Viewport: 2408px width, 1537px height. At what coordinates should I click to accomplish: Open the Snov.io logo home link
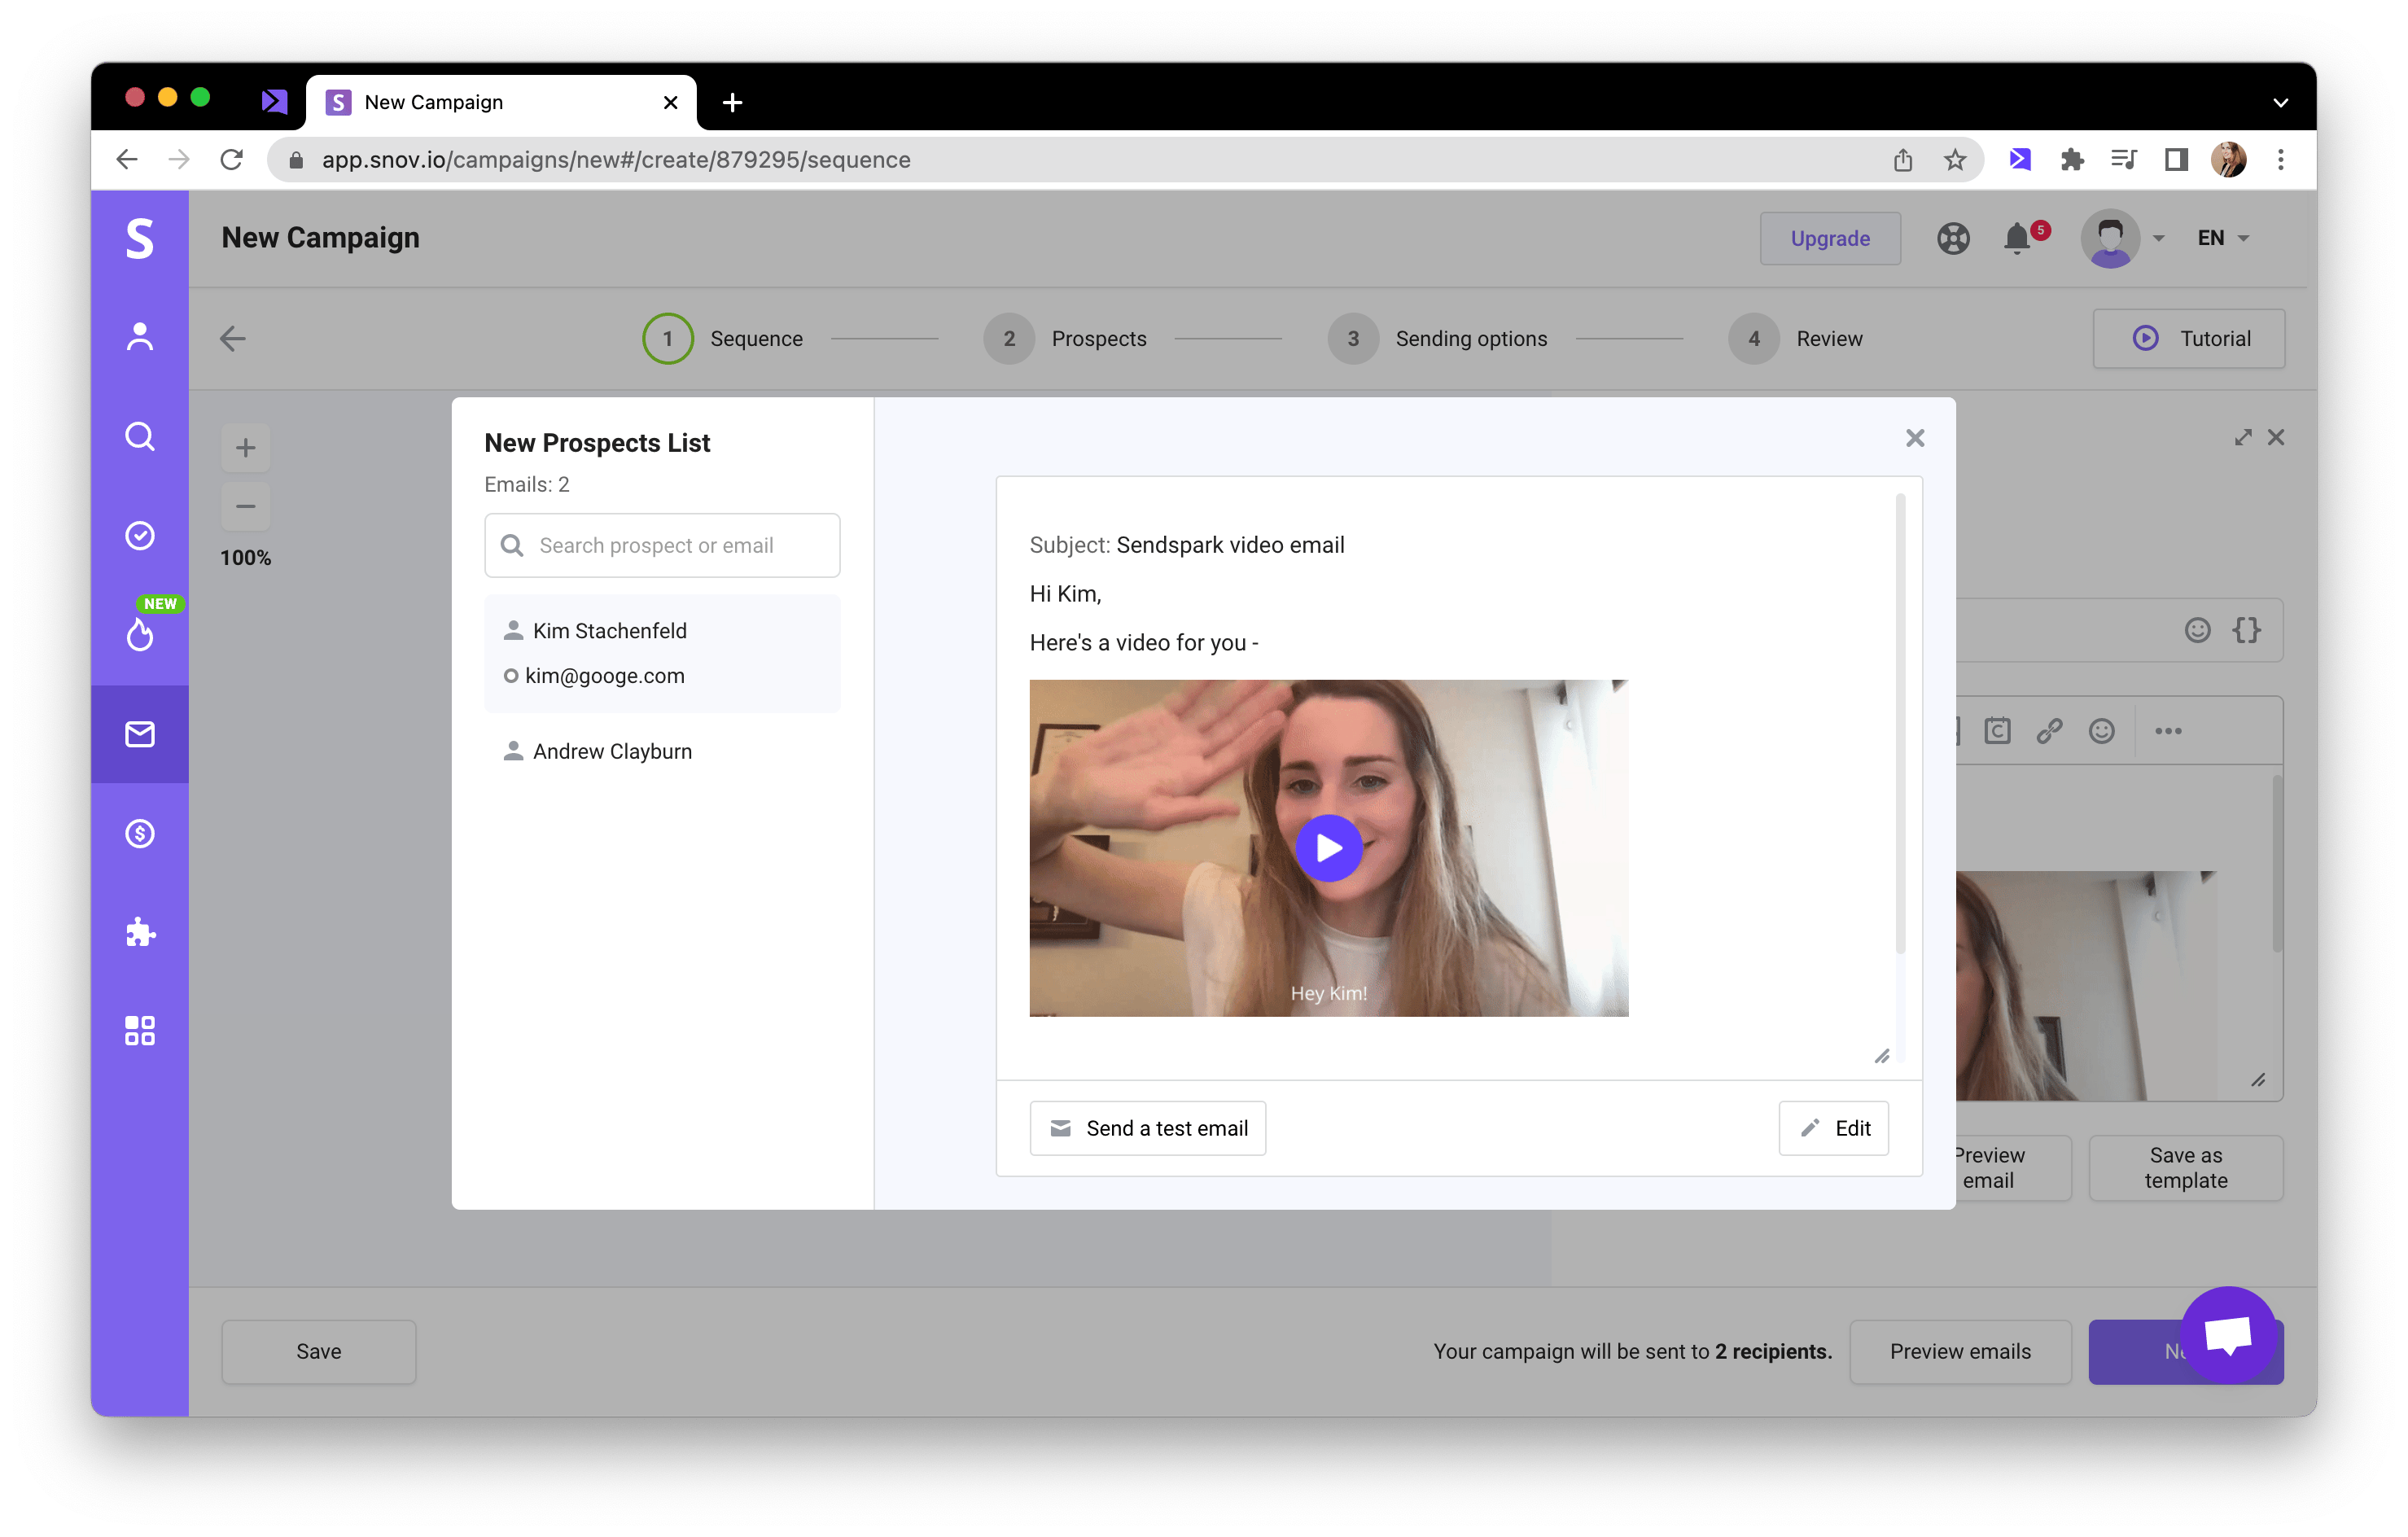point(140,238)
